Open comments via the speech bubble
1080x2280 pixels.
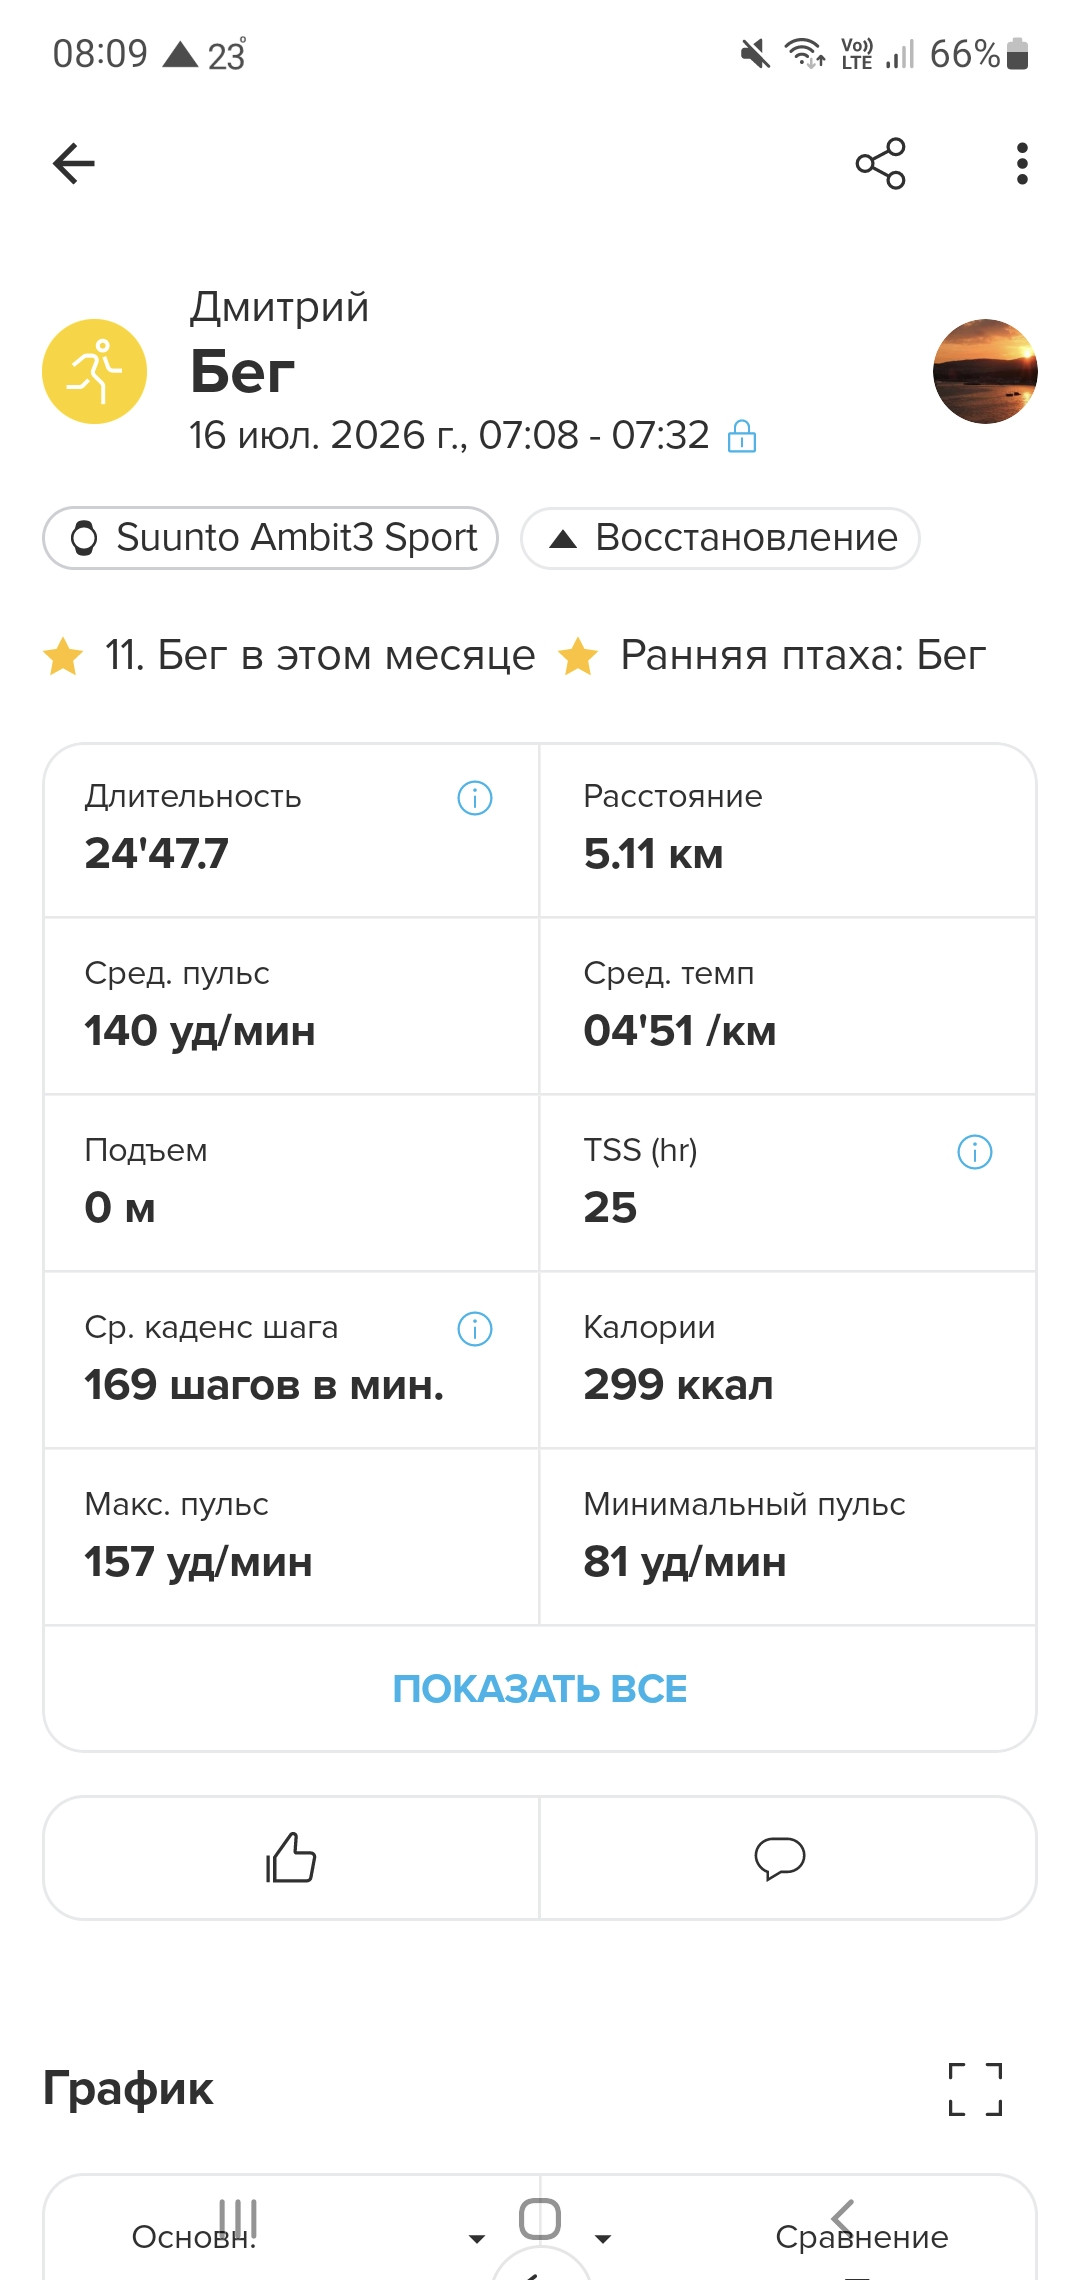pos(780,1858)
